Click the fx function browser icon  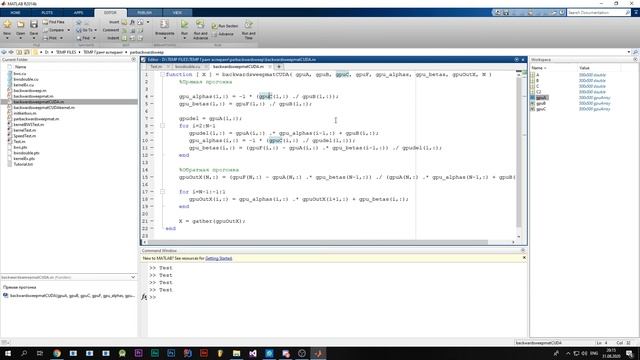[144, 297]
